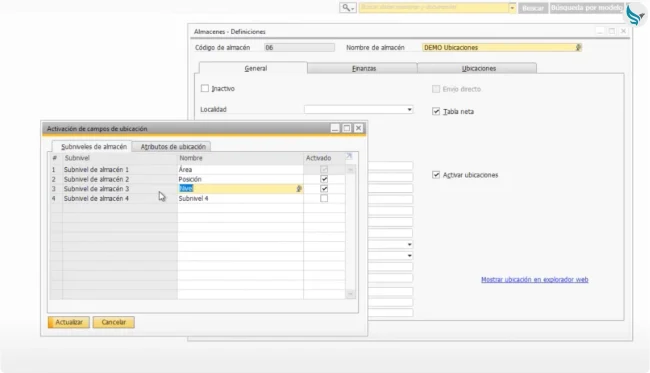Open the search field dropdown arrow
The image size is (650, 373).
512,8
